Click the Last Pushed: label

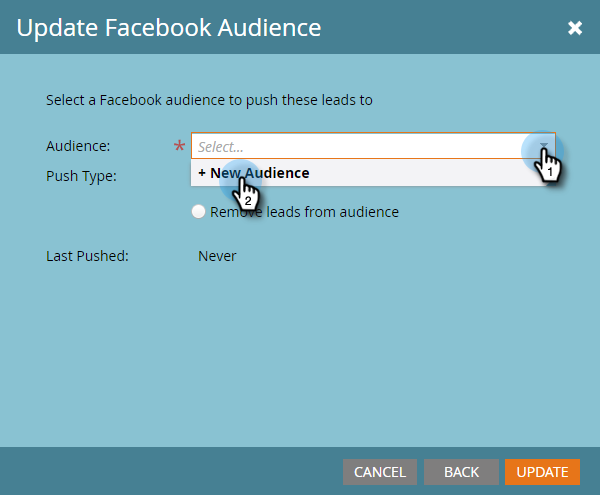click(x=87, y=256)
